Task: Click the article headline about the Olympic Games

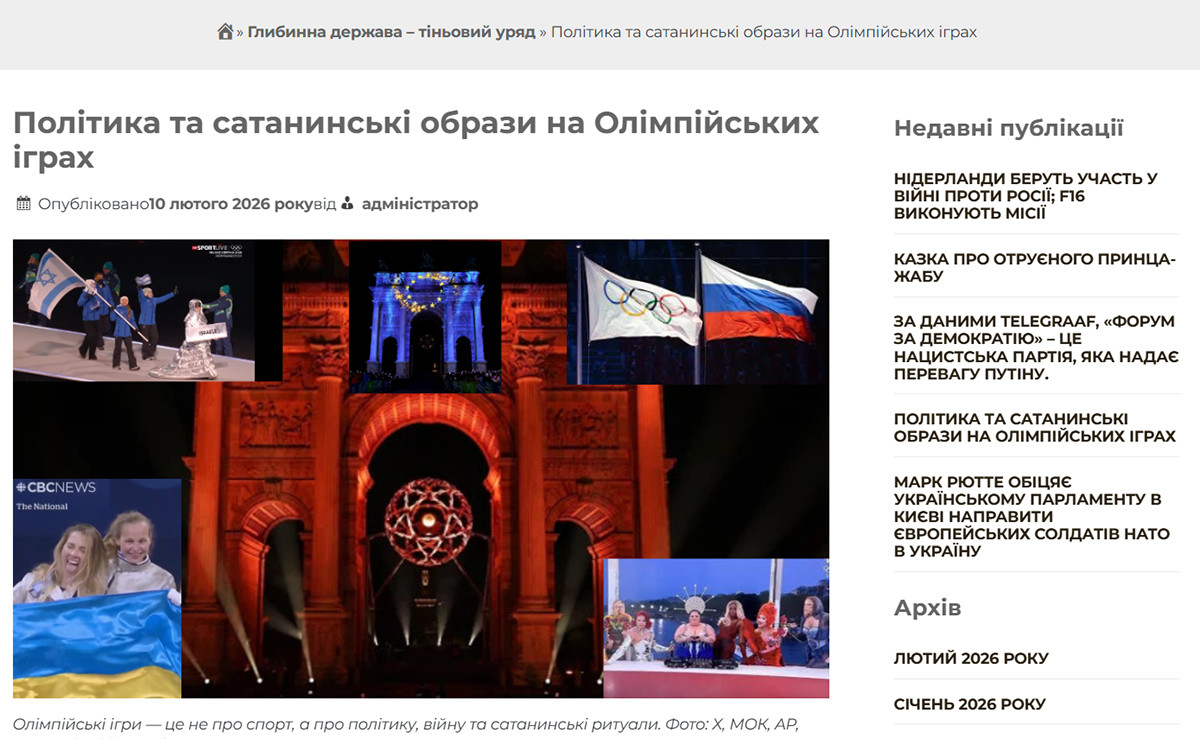Action: tap(415, 140)
